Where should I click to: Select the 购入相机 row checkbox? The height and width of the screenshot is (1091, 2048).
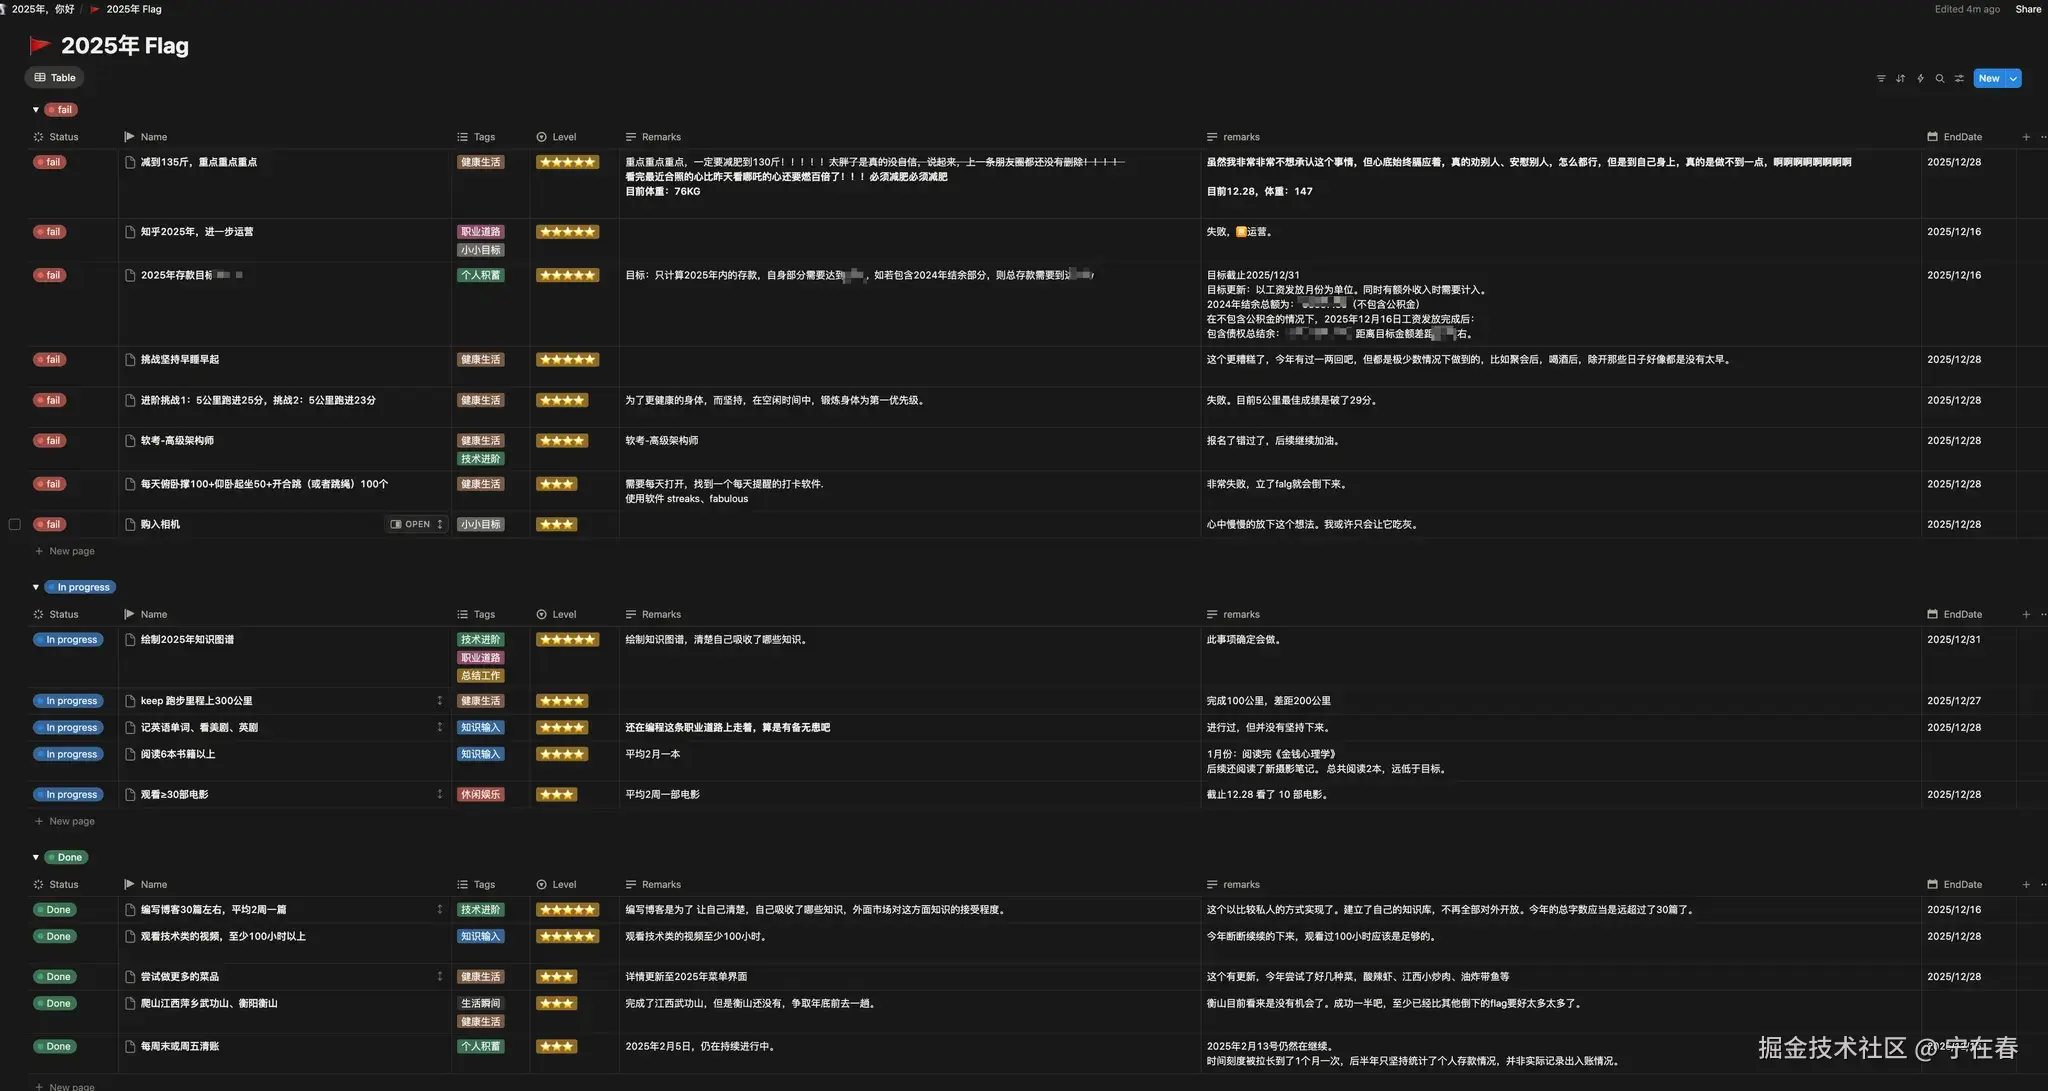pyautogui.click(x=15, y=524)
